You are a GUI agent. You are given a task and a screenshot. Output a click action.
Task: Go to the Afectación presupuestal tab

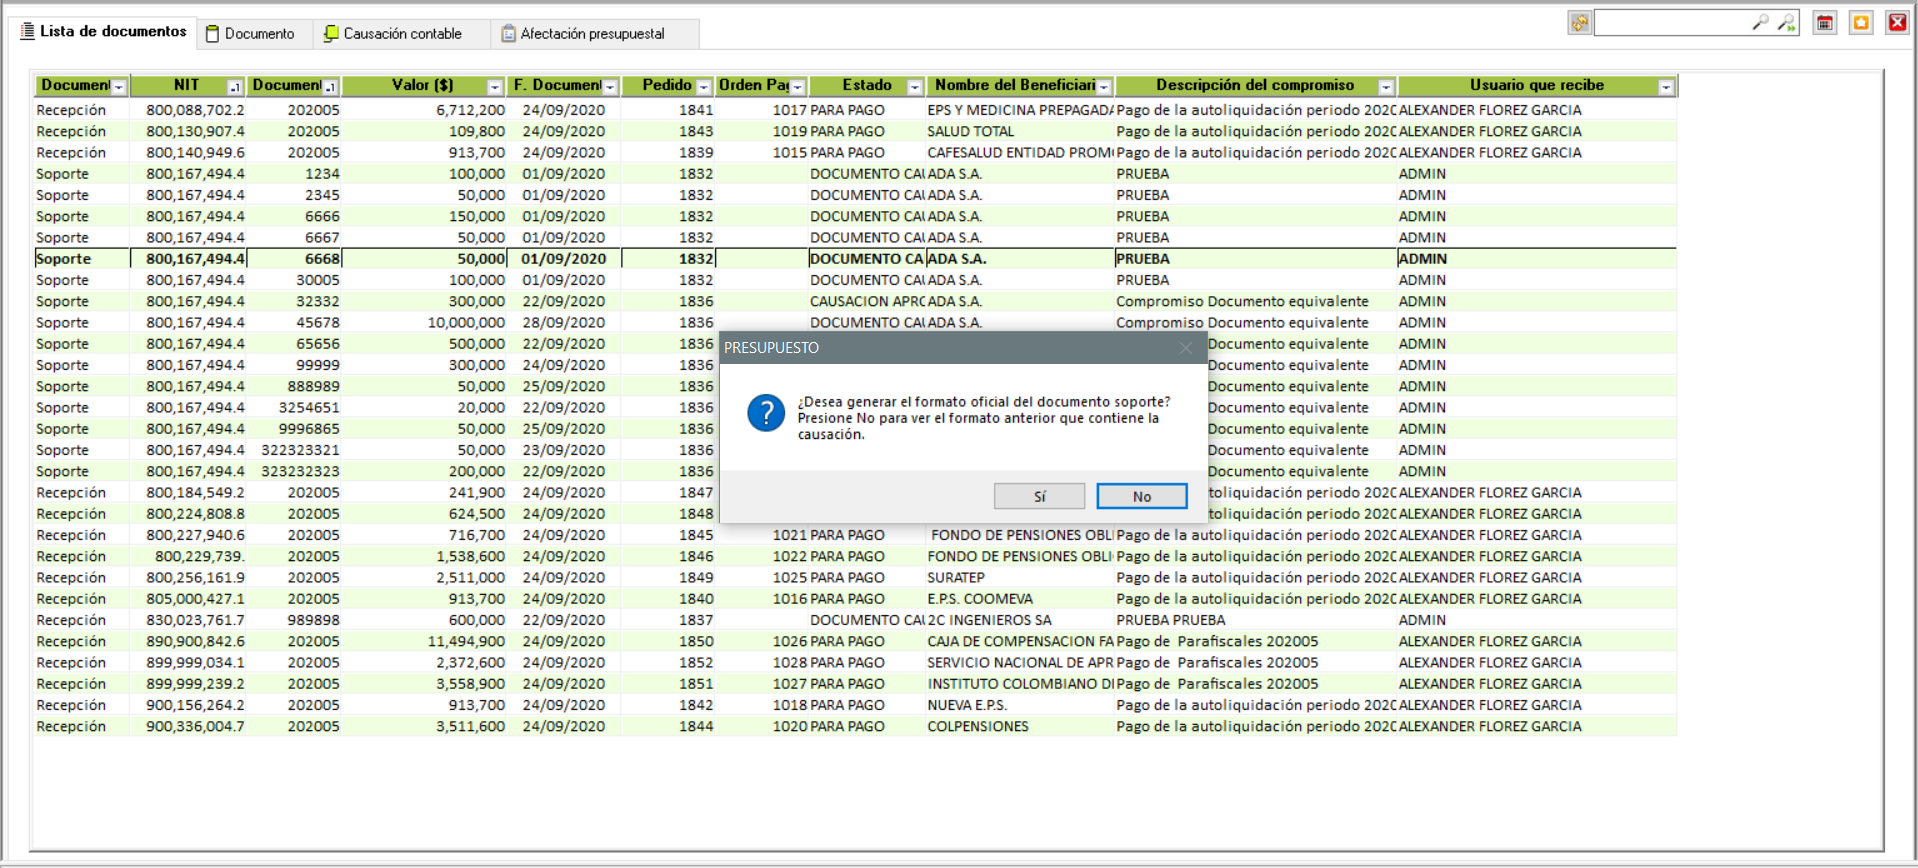583,34
